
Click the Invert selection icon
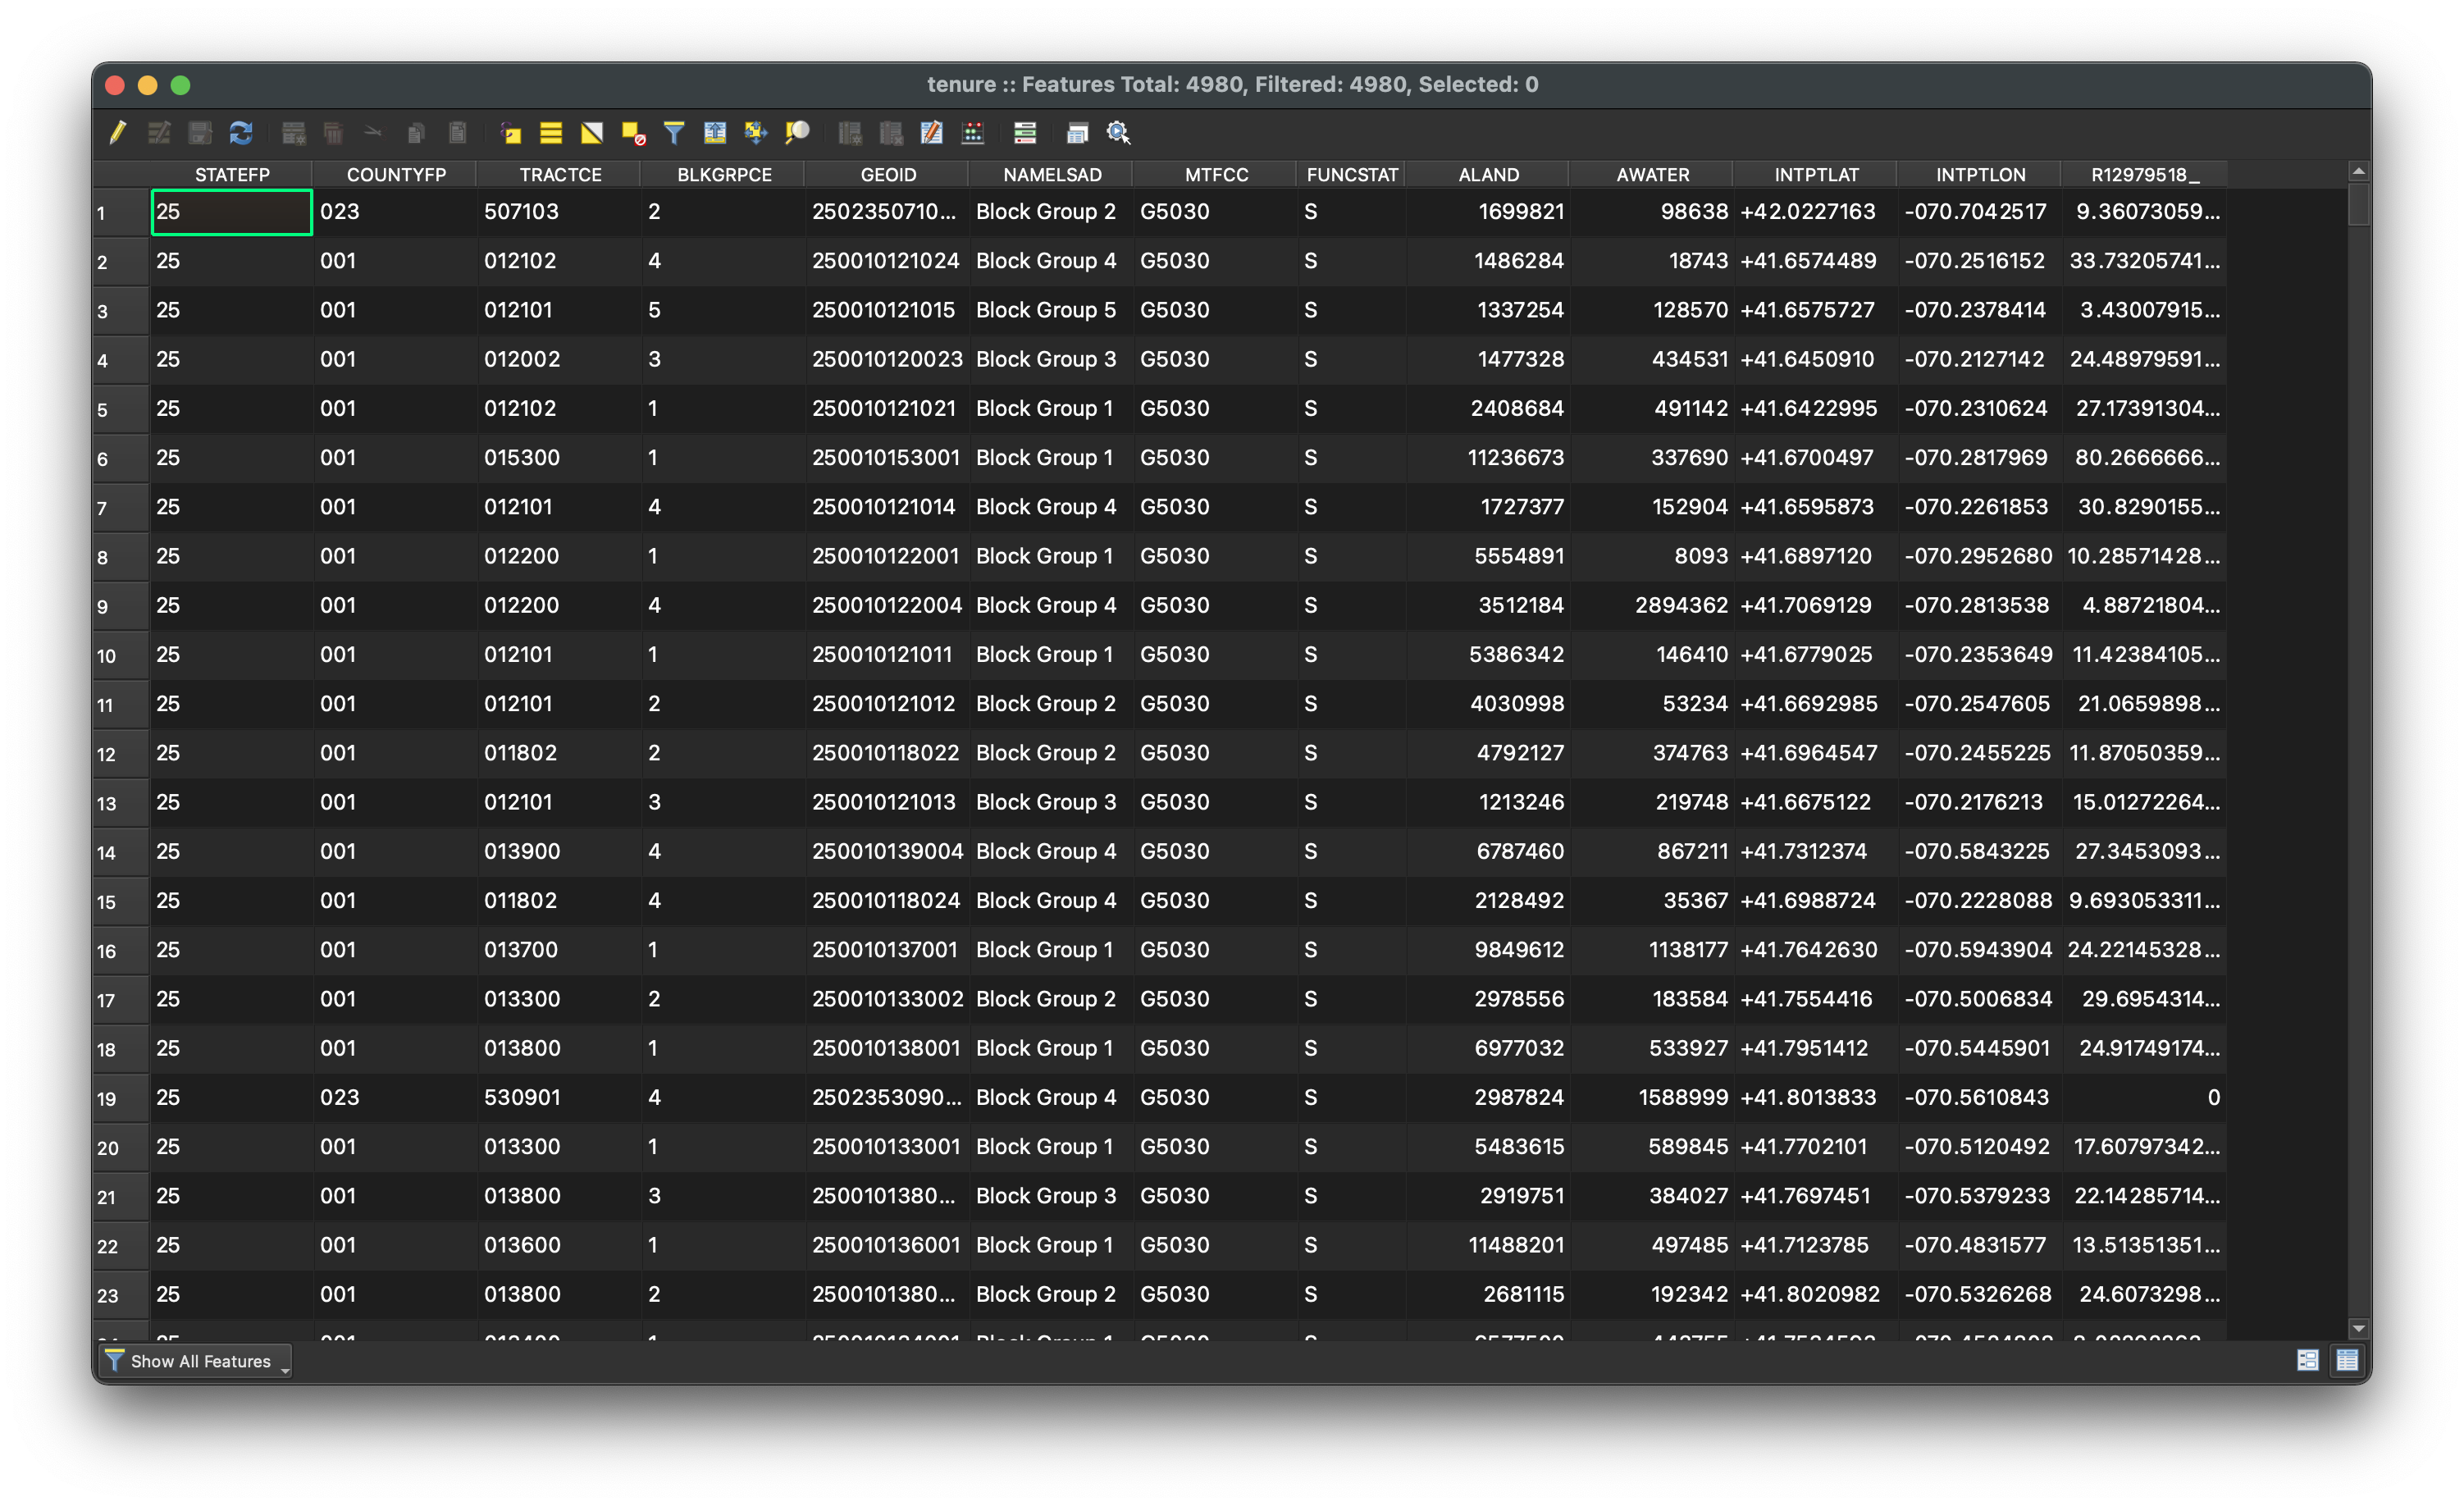click(592, 132)
